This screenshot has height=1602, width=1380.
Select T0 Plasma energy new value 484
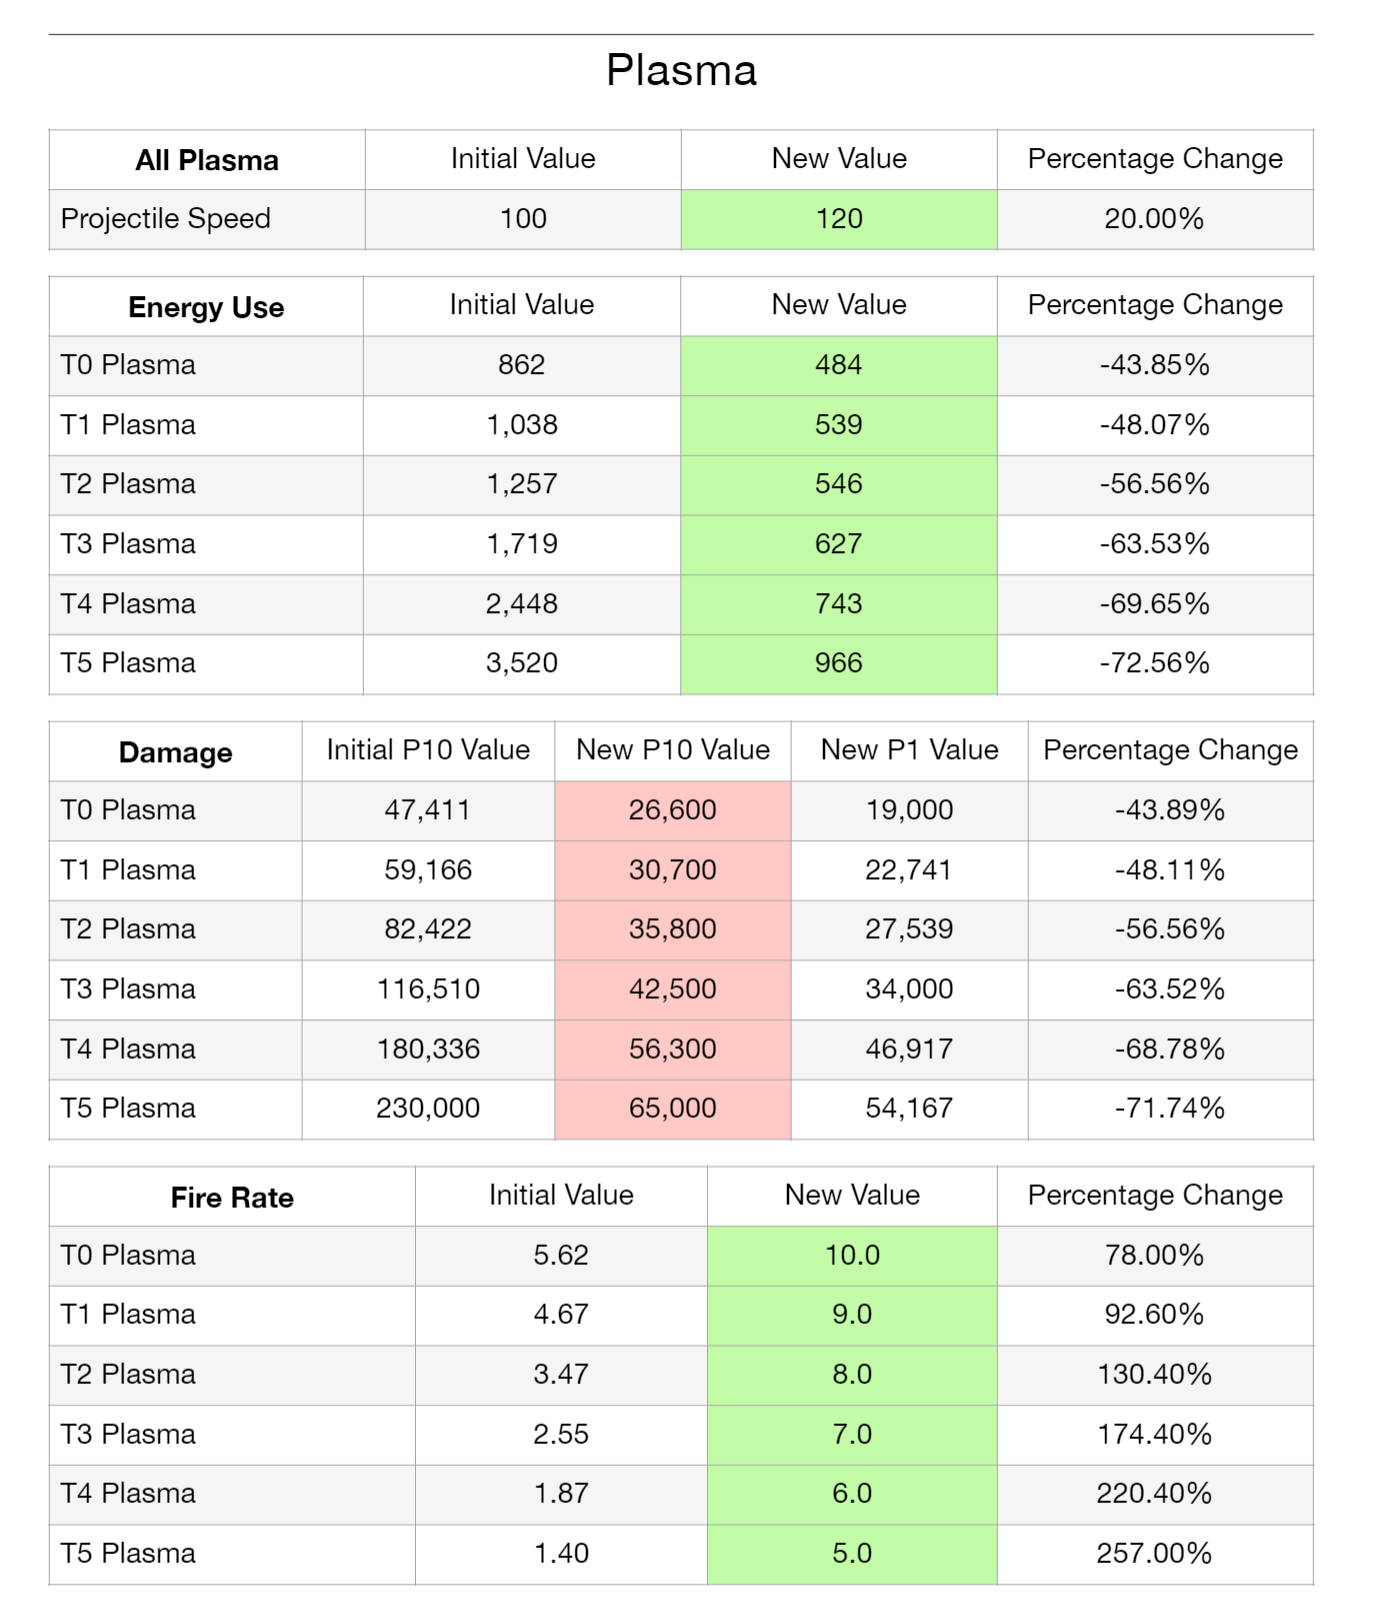(x=839, y=365)
